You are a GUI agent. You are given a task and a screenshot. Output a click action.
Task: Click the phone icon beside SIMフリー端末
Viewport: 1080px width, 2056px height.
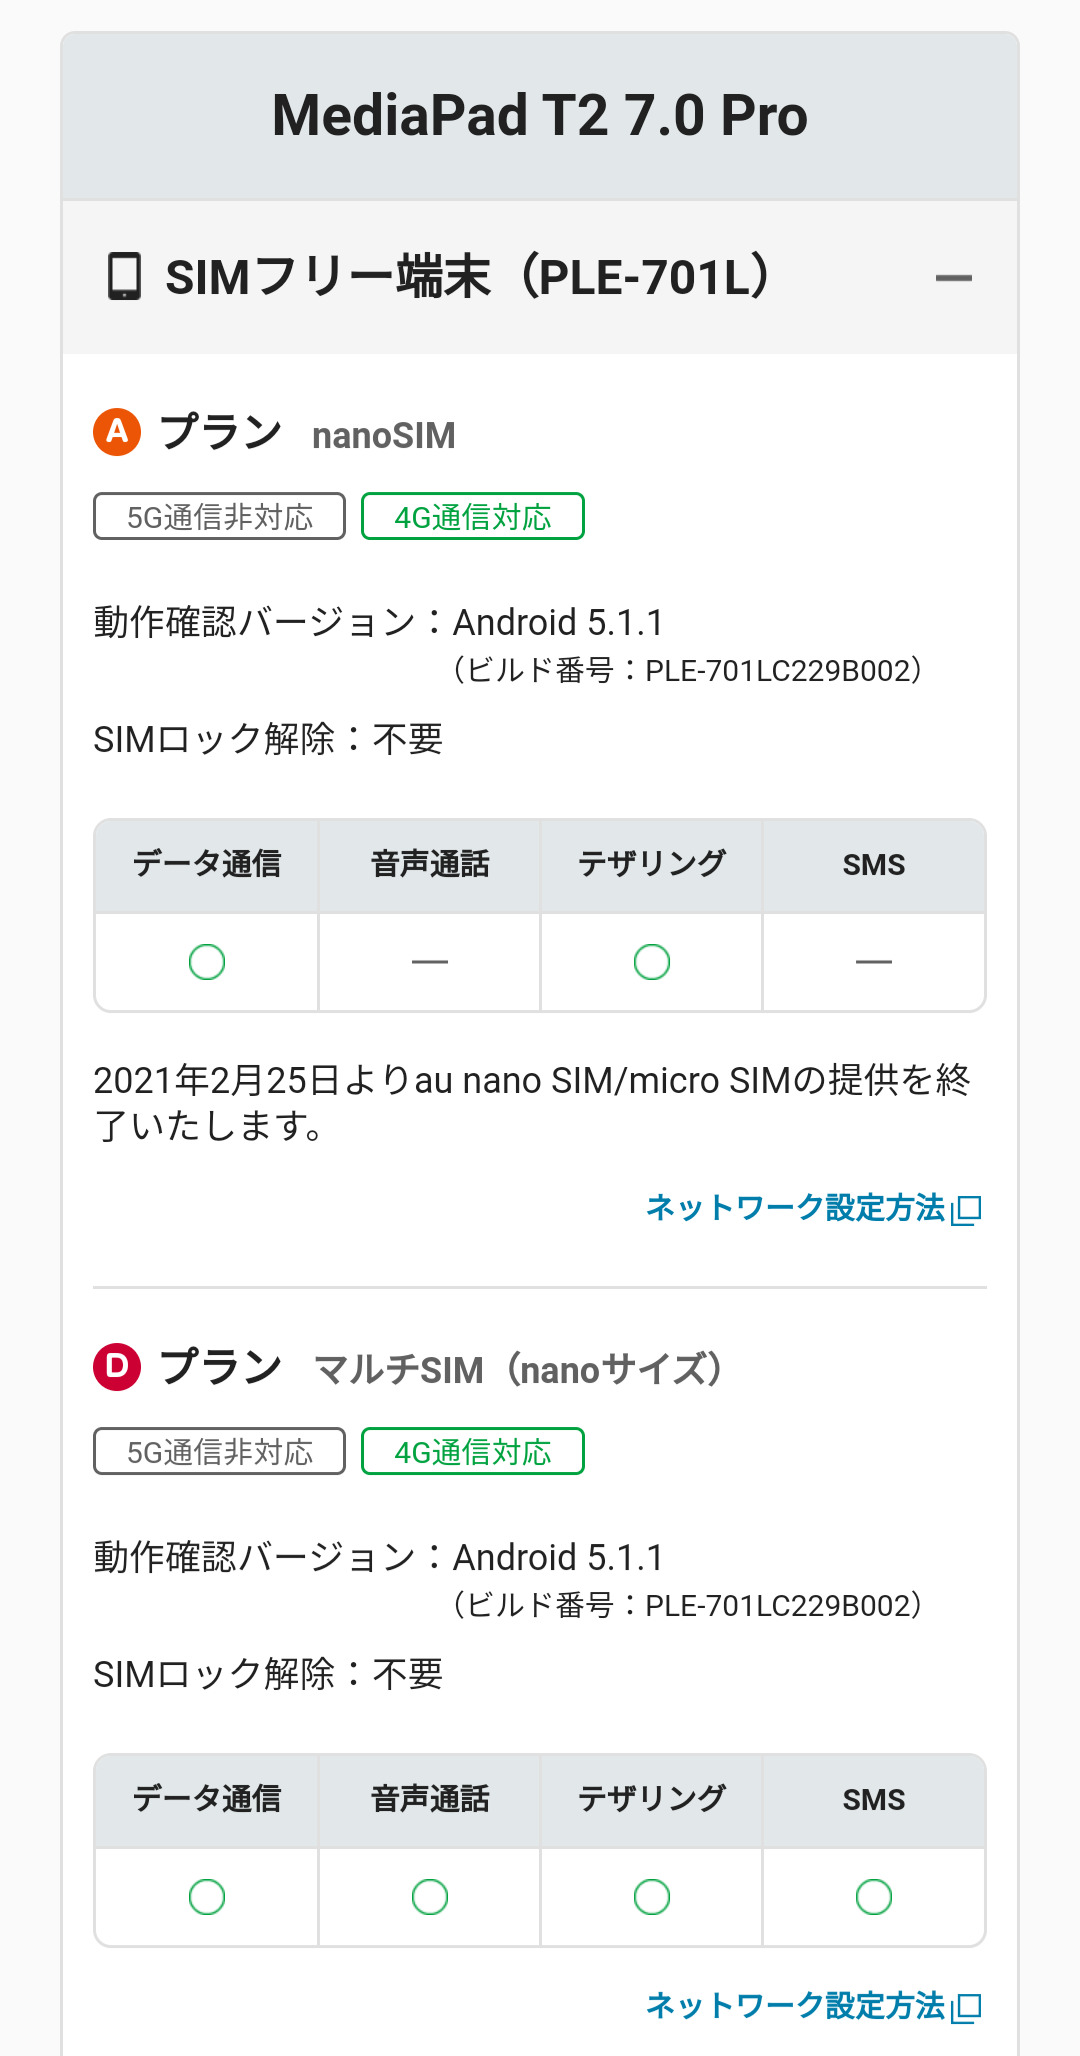[124, 276]
